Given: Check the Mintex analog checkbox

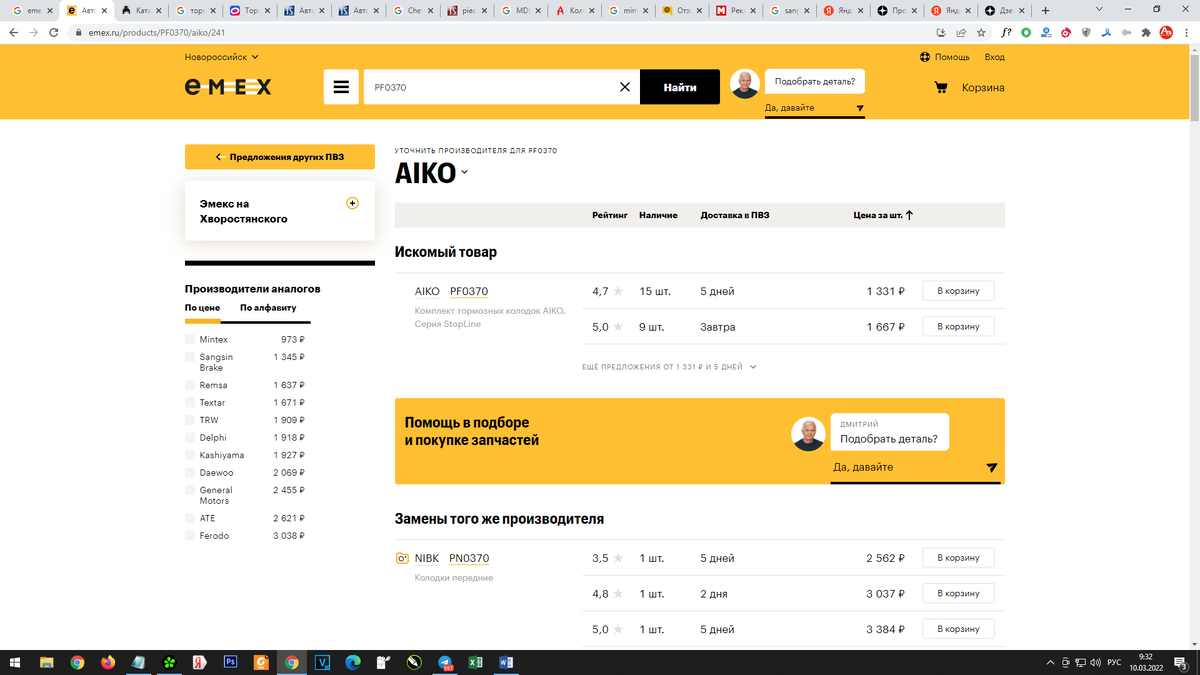Looking at the screenshot, I should (190, 340).
